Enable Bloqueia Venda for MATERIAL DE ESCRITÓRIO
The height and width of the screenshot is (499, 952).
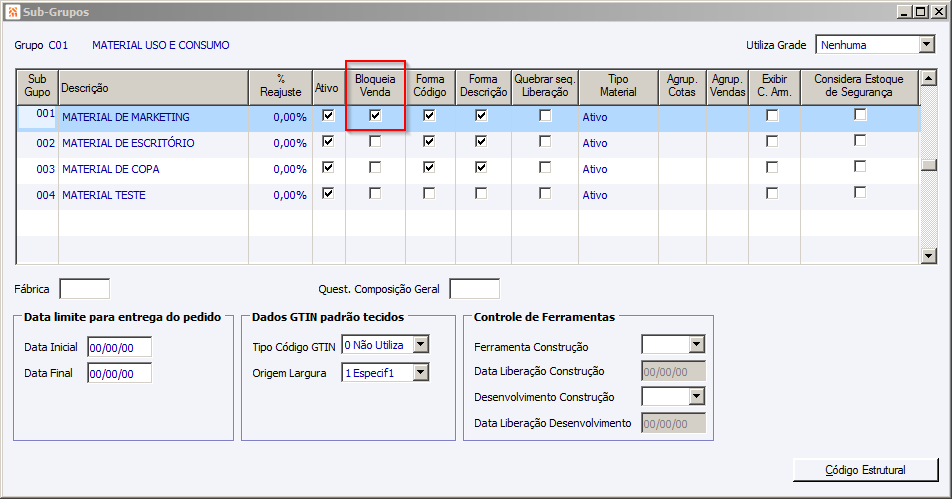pos(375,142)
